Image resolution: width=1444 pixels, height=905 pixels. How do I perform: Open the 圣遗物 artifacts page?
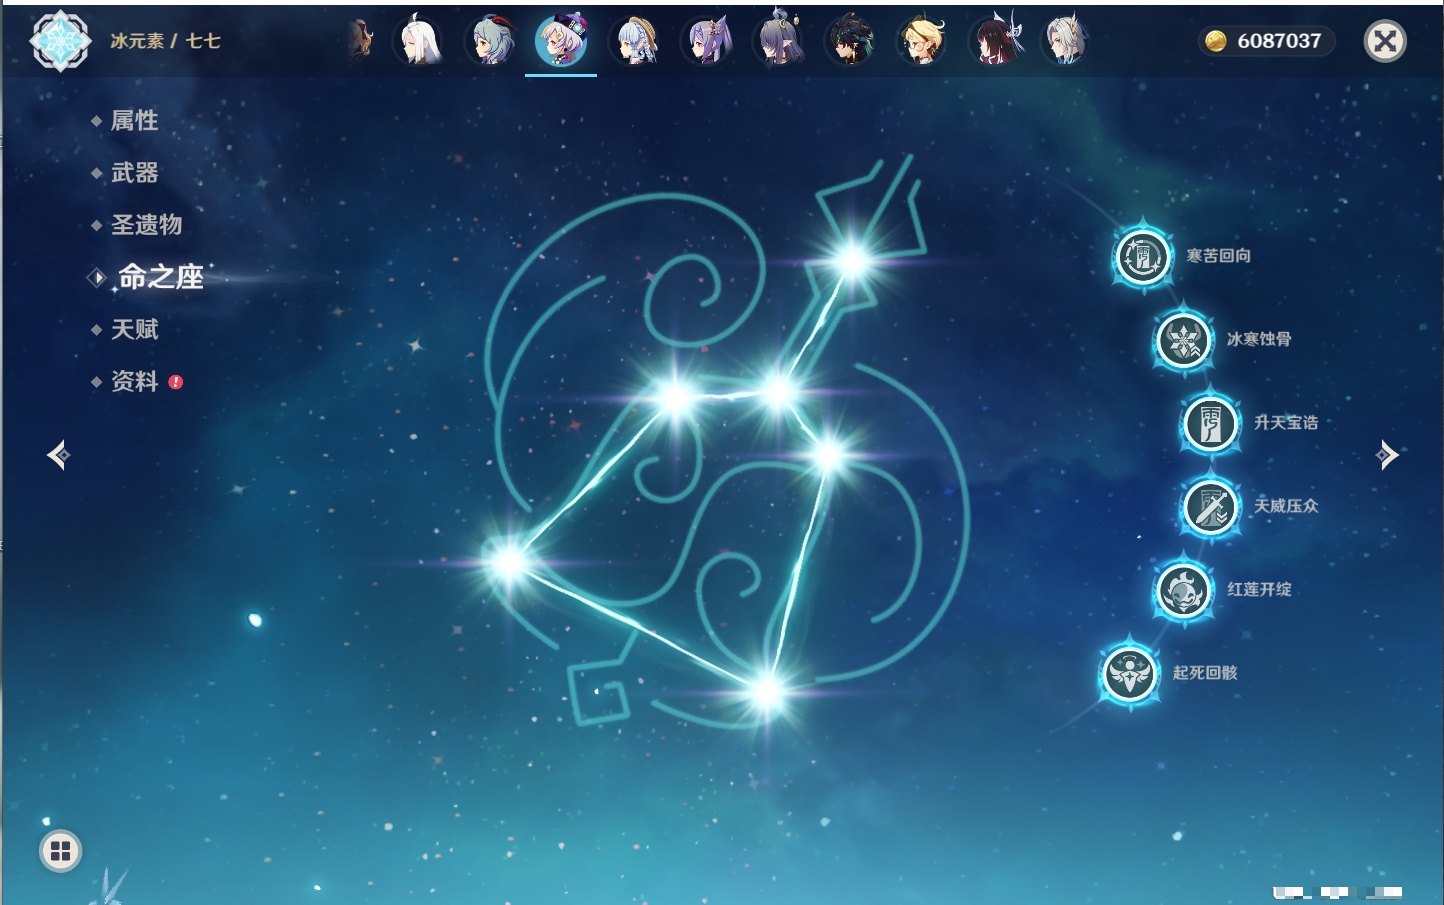(x=146, y=225)
